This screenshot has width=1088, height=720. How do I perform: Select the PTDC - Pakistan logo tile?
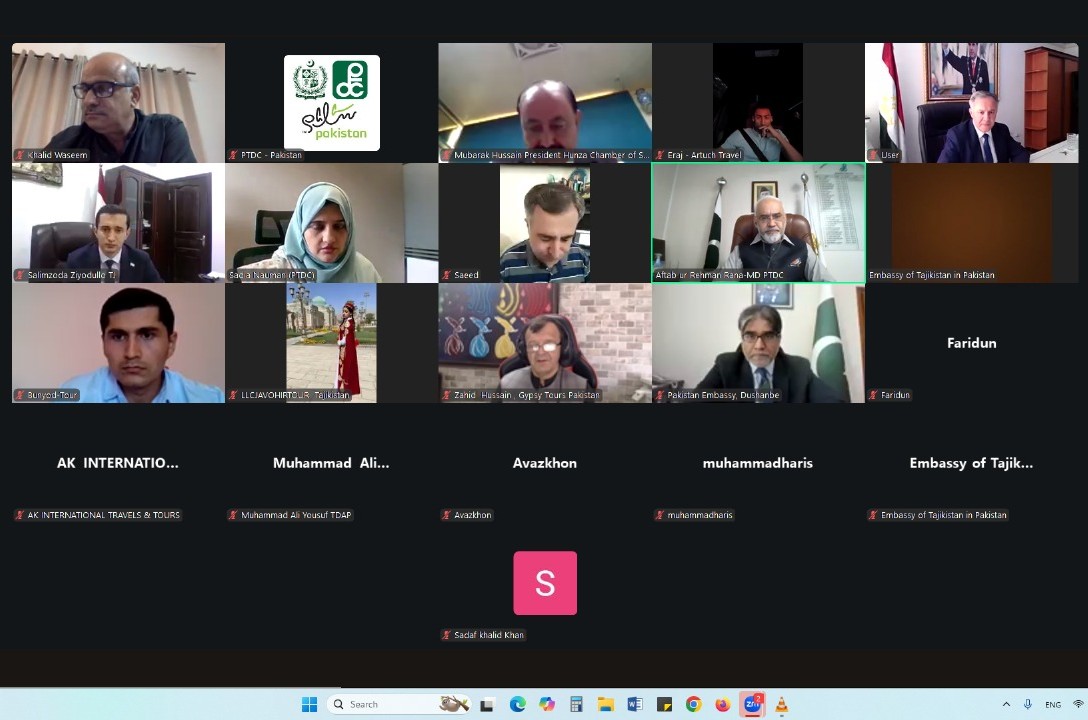[x=331, y=103]
